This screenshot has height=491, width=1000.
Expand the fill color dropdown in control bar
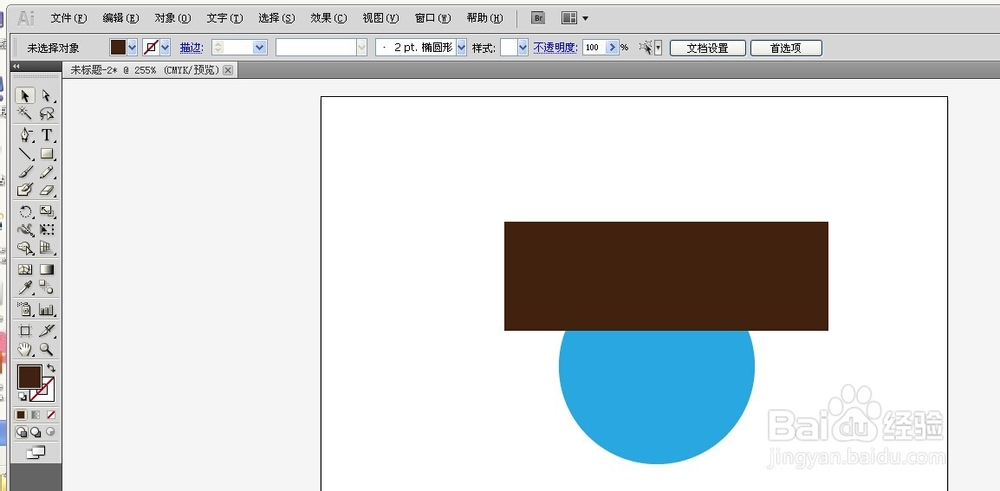pyautogui.click(x=132, y=47)
